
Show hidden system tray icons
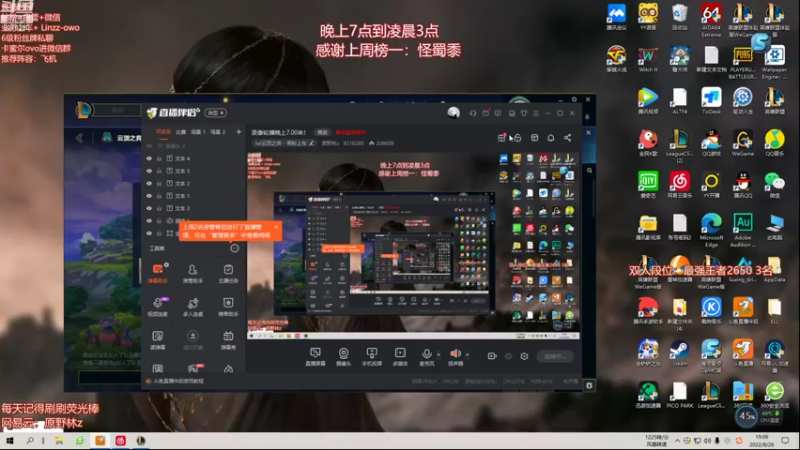677,441
